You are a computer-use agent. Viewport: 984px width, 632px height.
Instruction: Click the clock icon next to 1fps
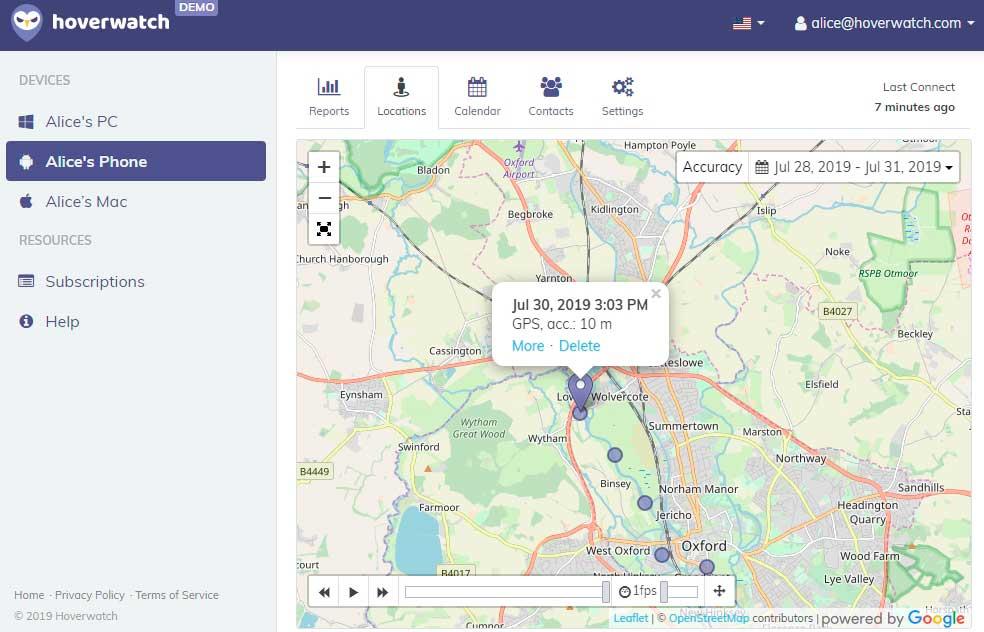coord(624,592)
